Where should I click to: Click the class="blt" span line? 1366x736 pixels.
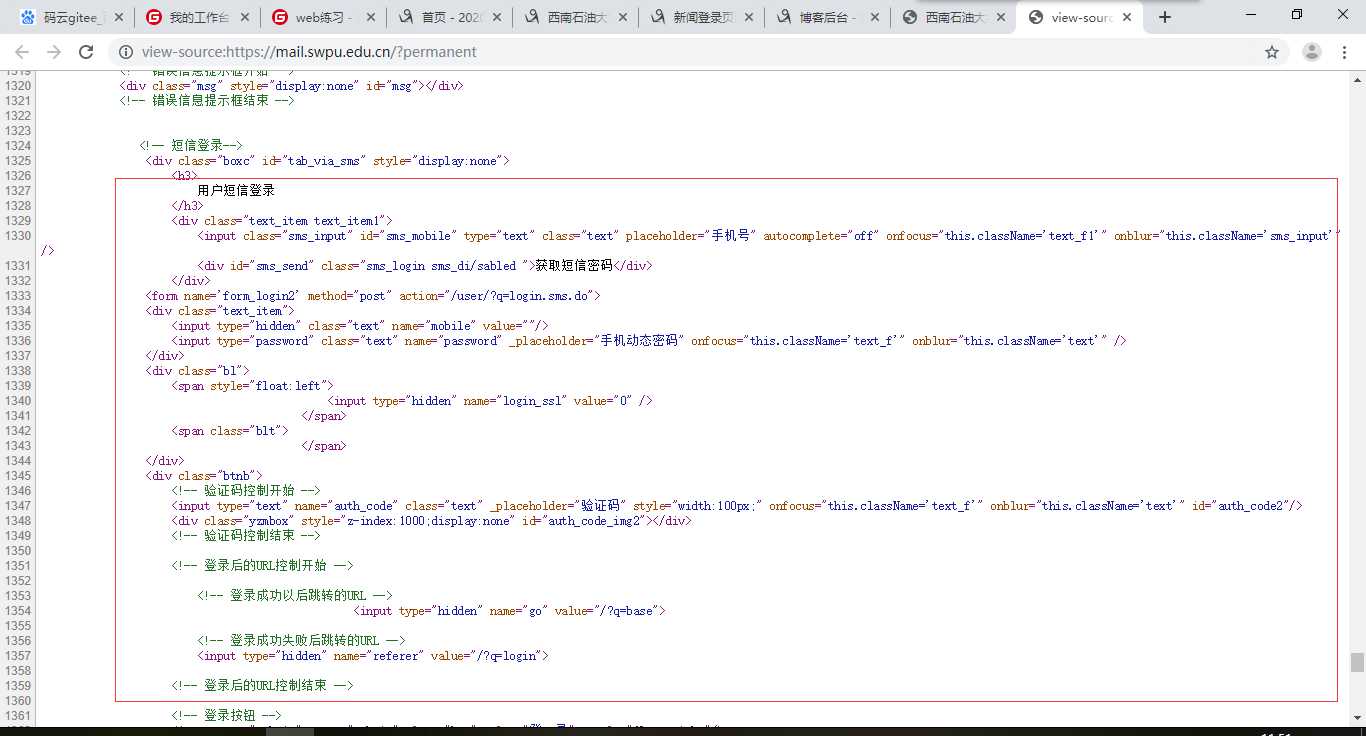coord(230,431)
